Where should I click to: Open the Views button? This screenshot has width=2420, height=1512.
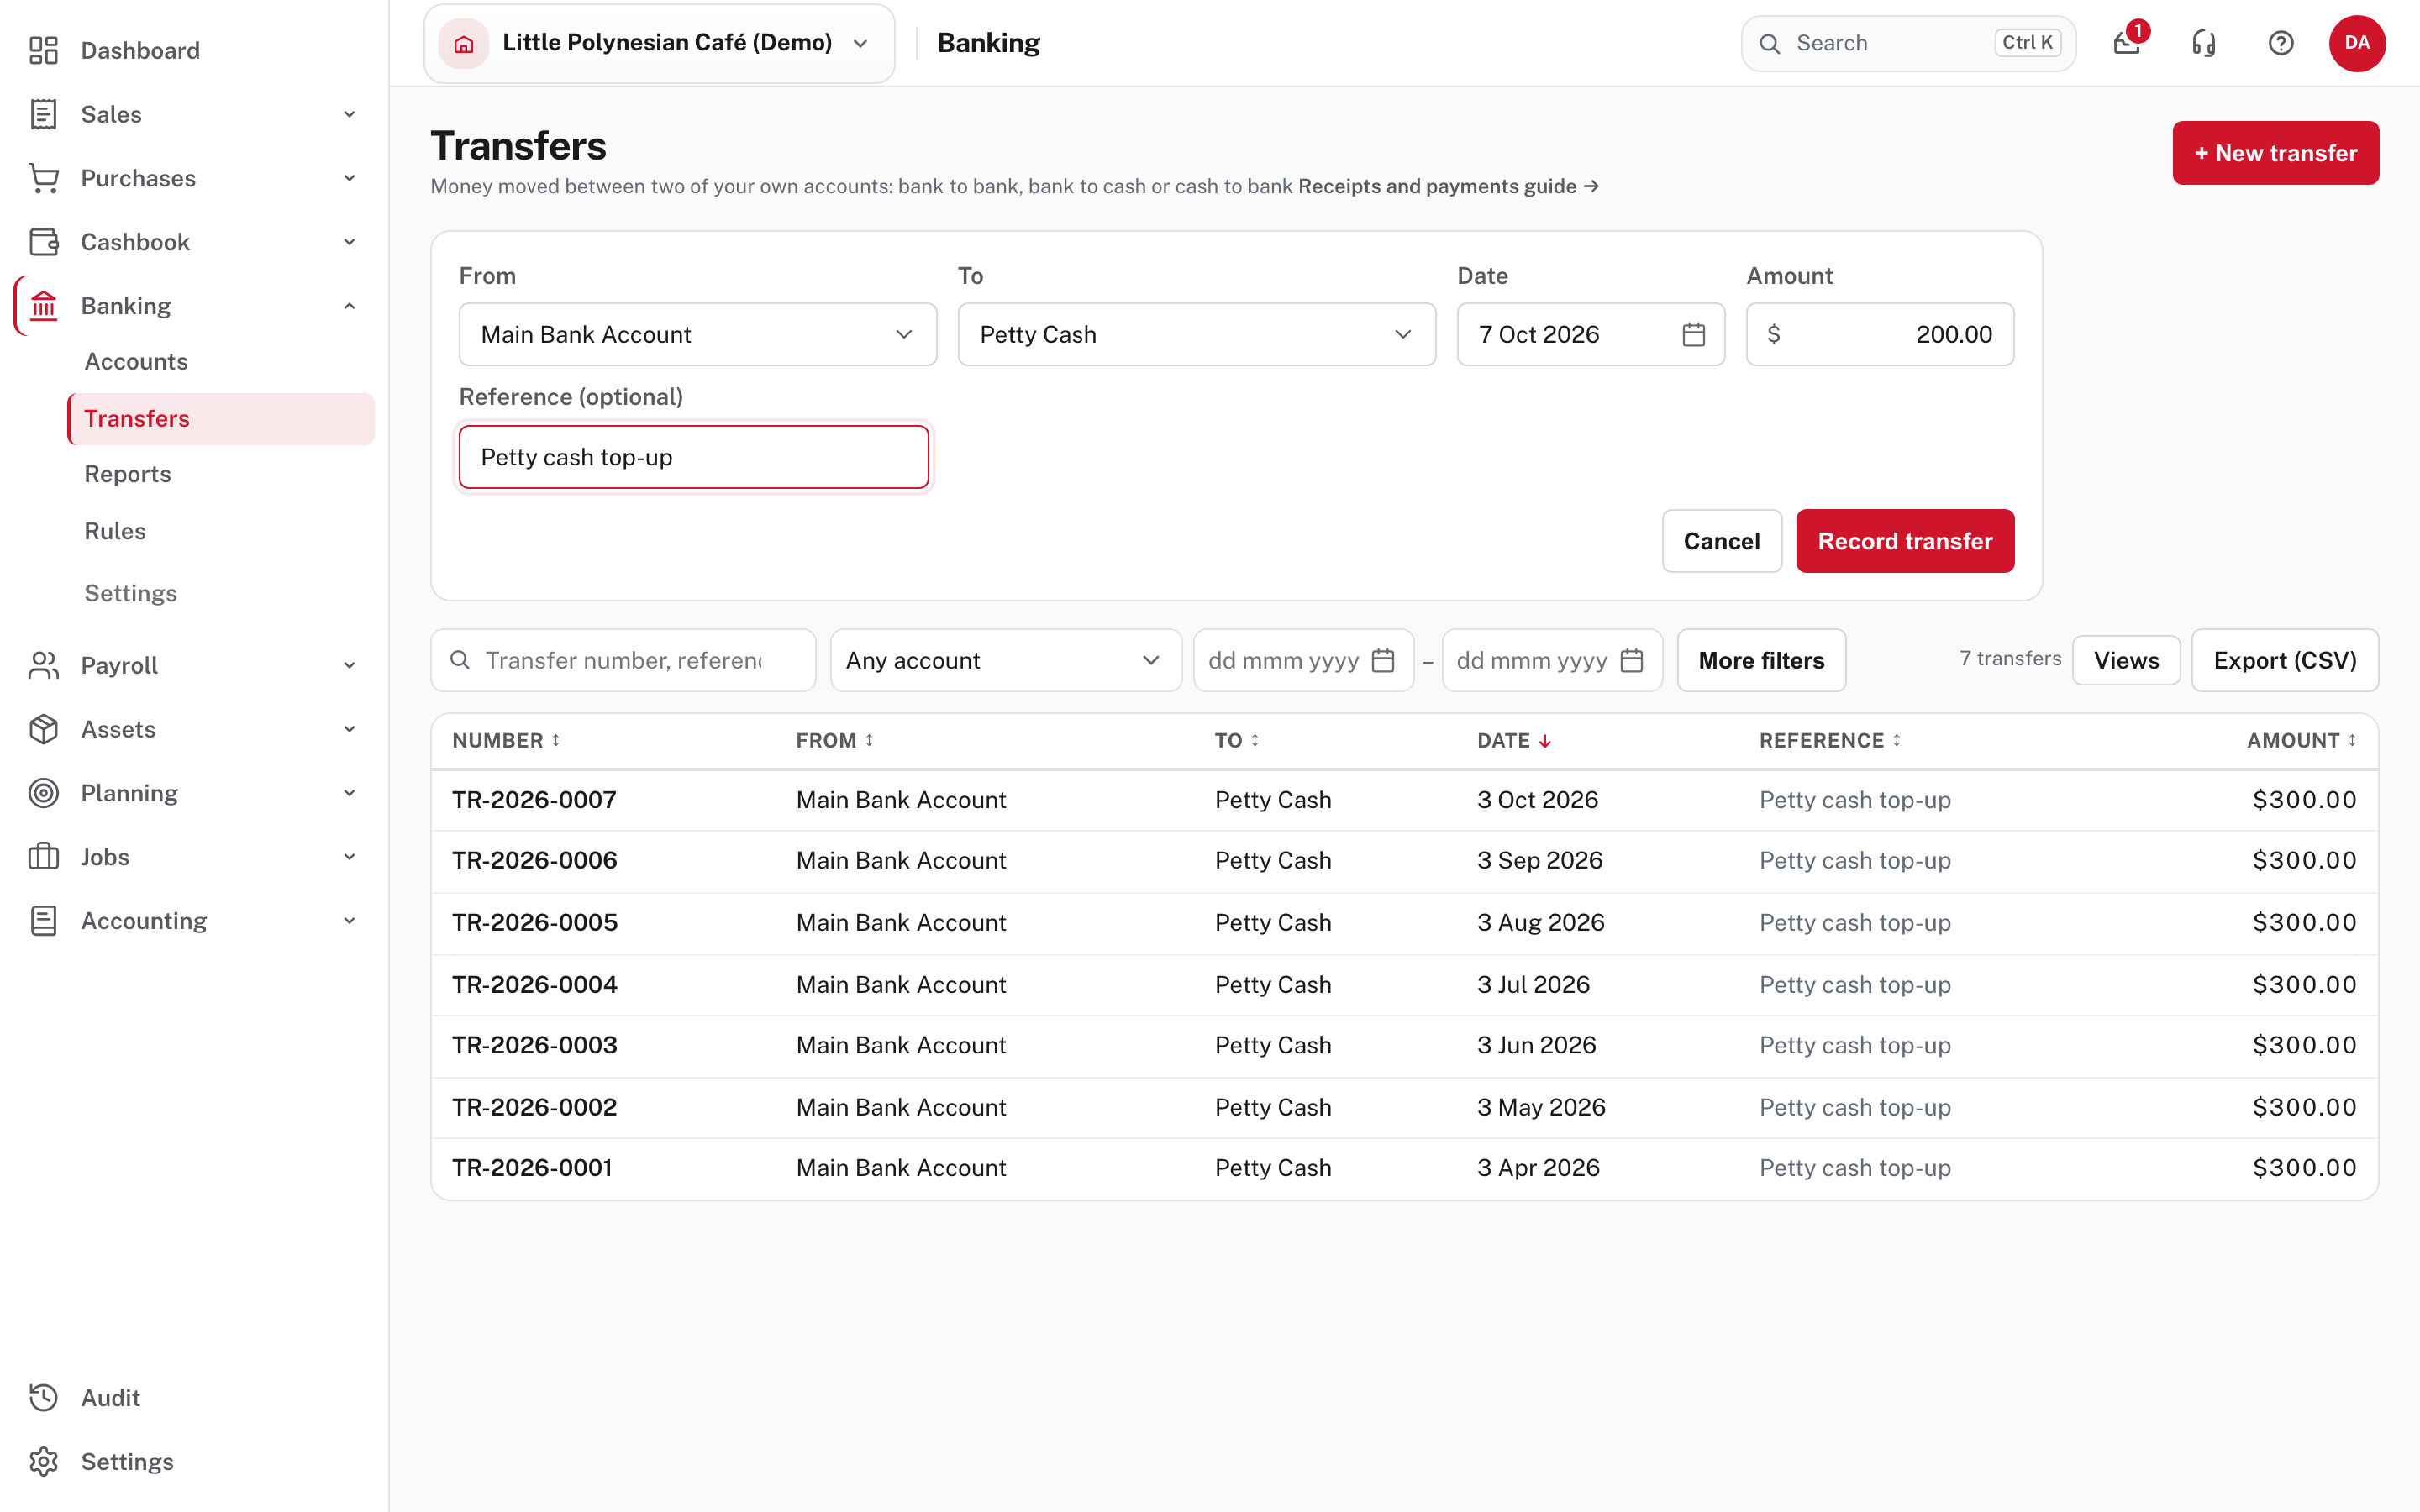click(x=2126, y=660)
